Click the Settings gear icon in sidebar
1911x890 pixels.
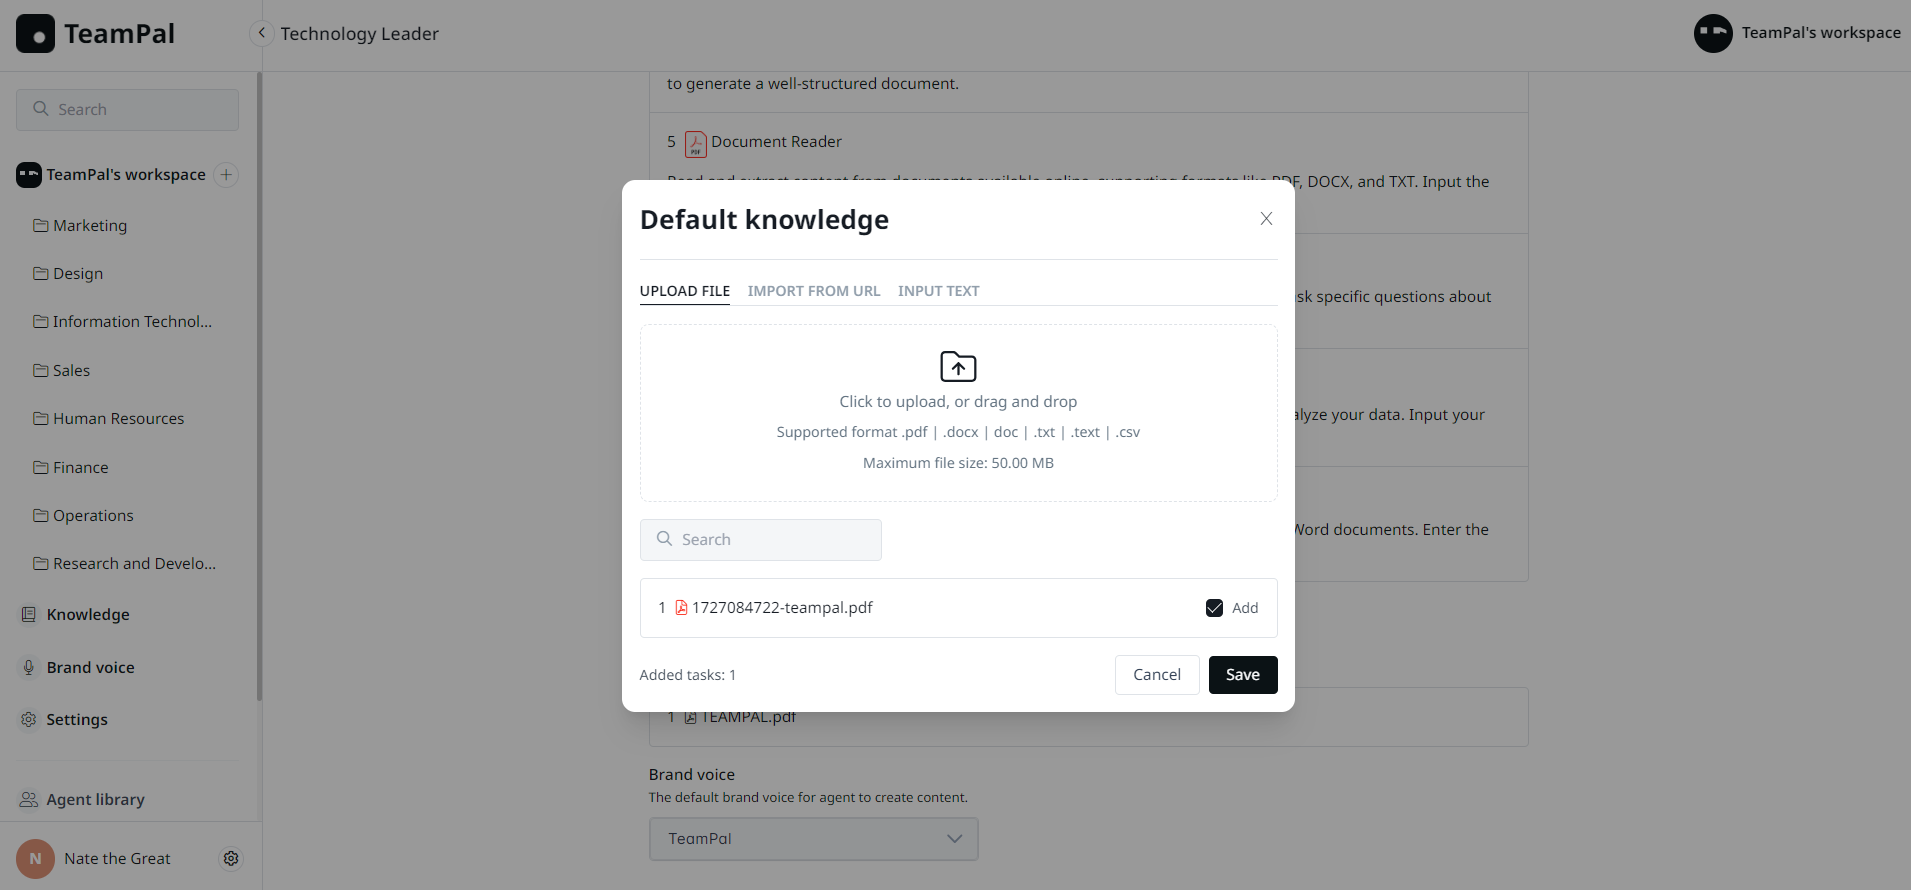pos(29,720)
